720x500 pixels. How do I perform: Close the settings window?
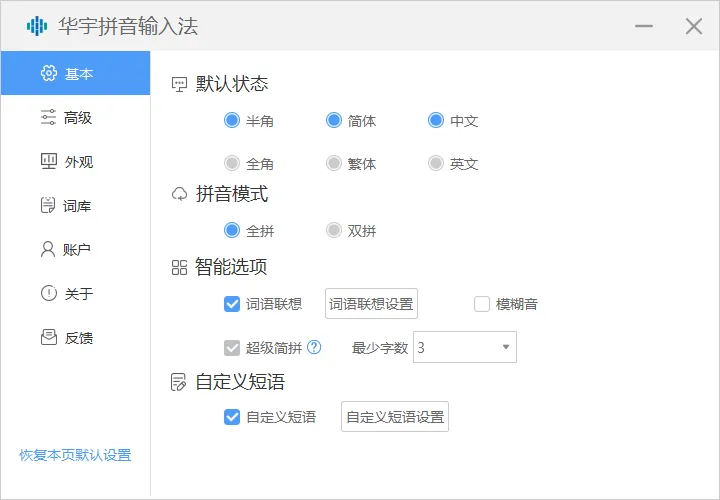[694, 26]
